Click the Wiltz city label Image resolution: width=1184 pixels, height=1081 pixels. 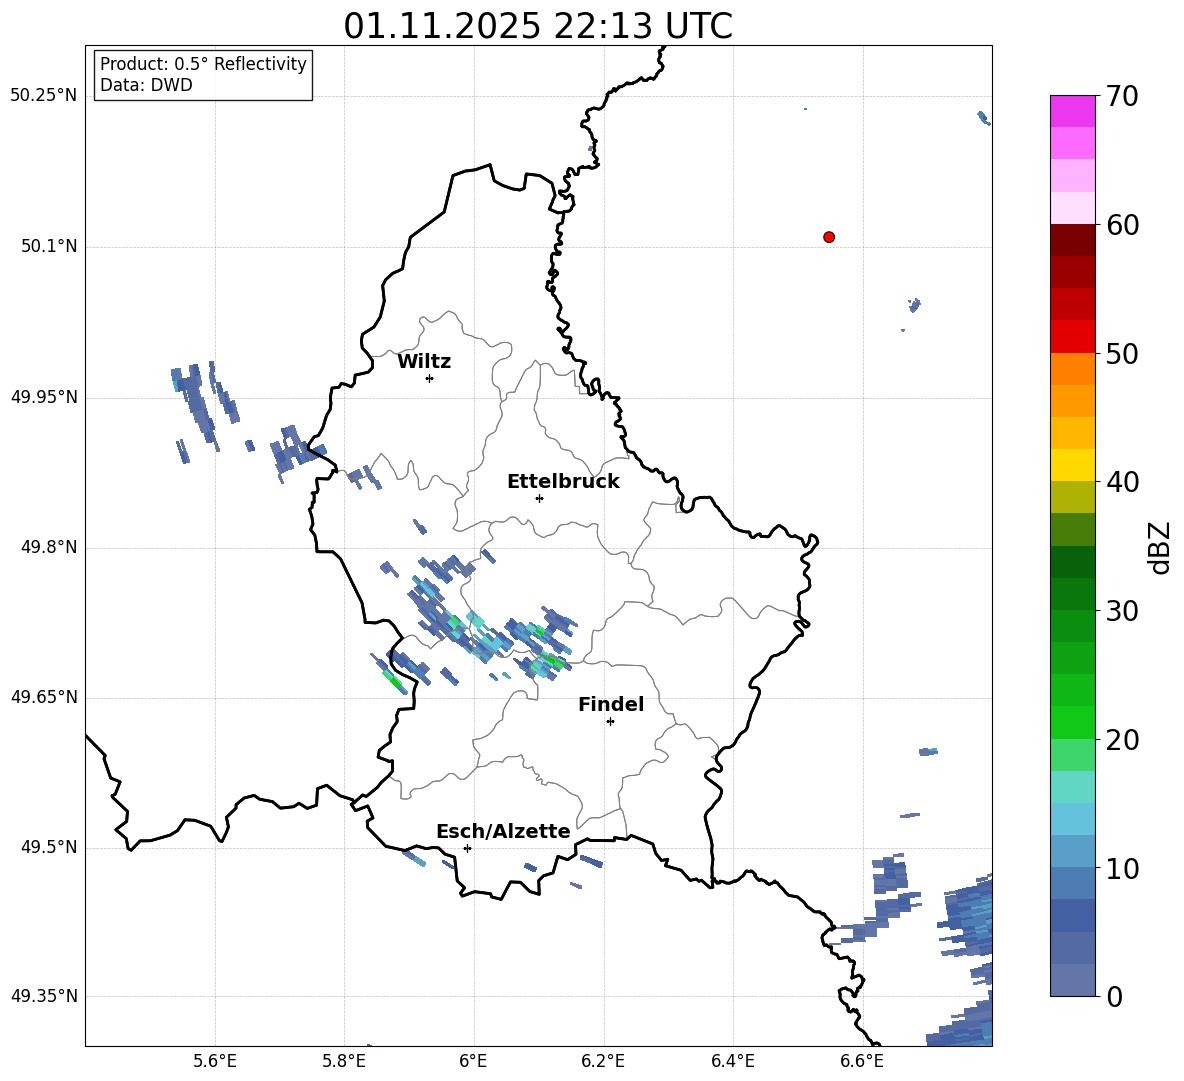[x=424, y=362]
